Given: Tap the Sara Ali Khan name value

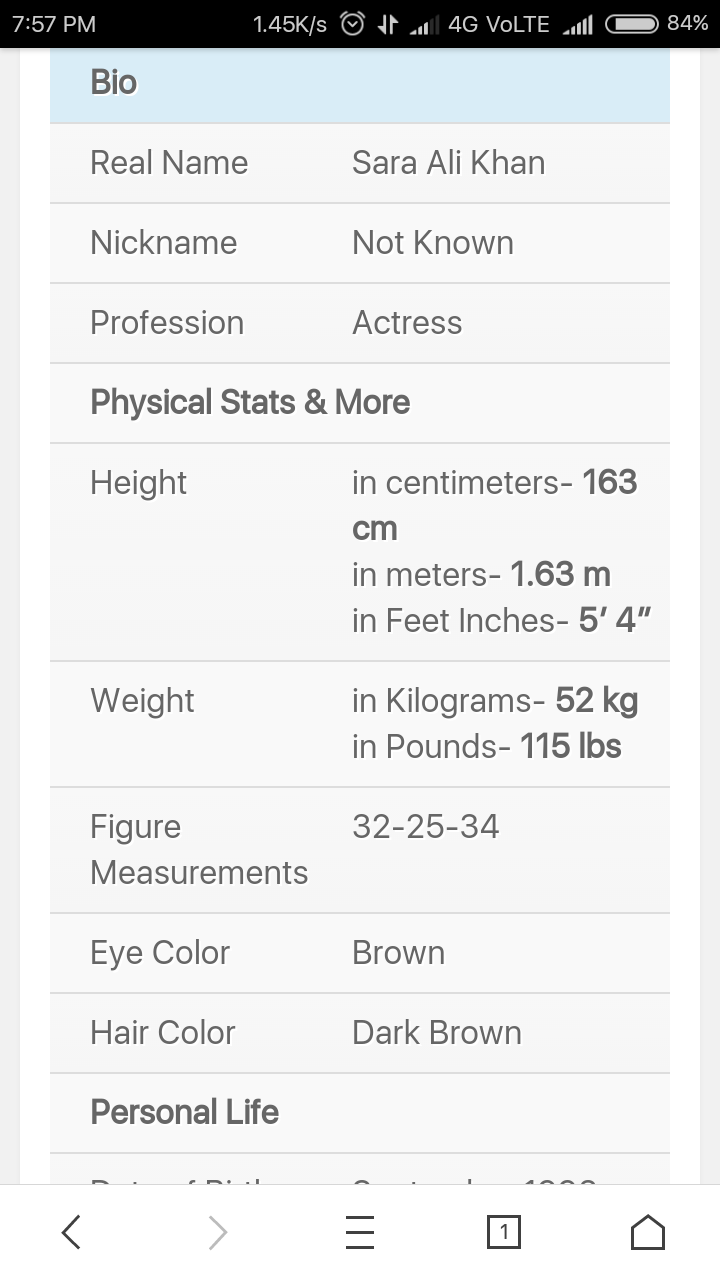Looking at the screenshot, I should point(448,163).
